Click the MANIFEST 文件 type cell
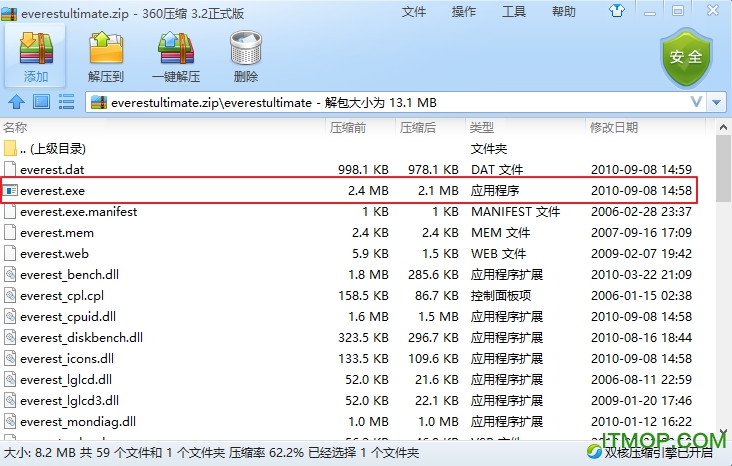Image resolution: width=732 pixels, height=466 pixels. (515, 212)
